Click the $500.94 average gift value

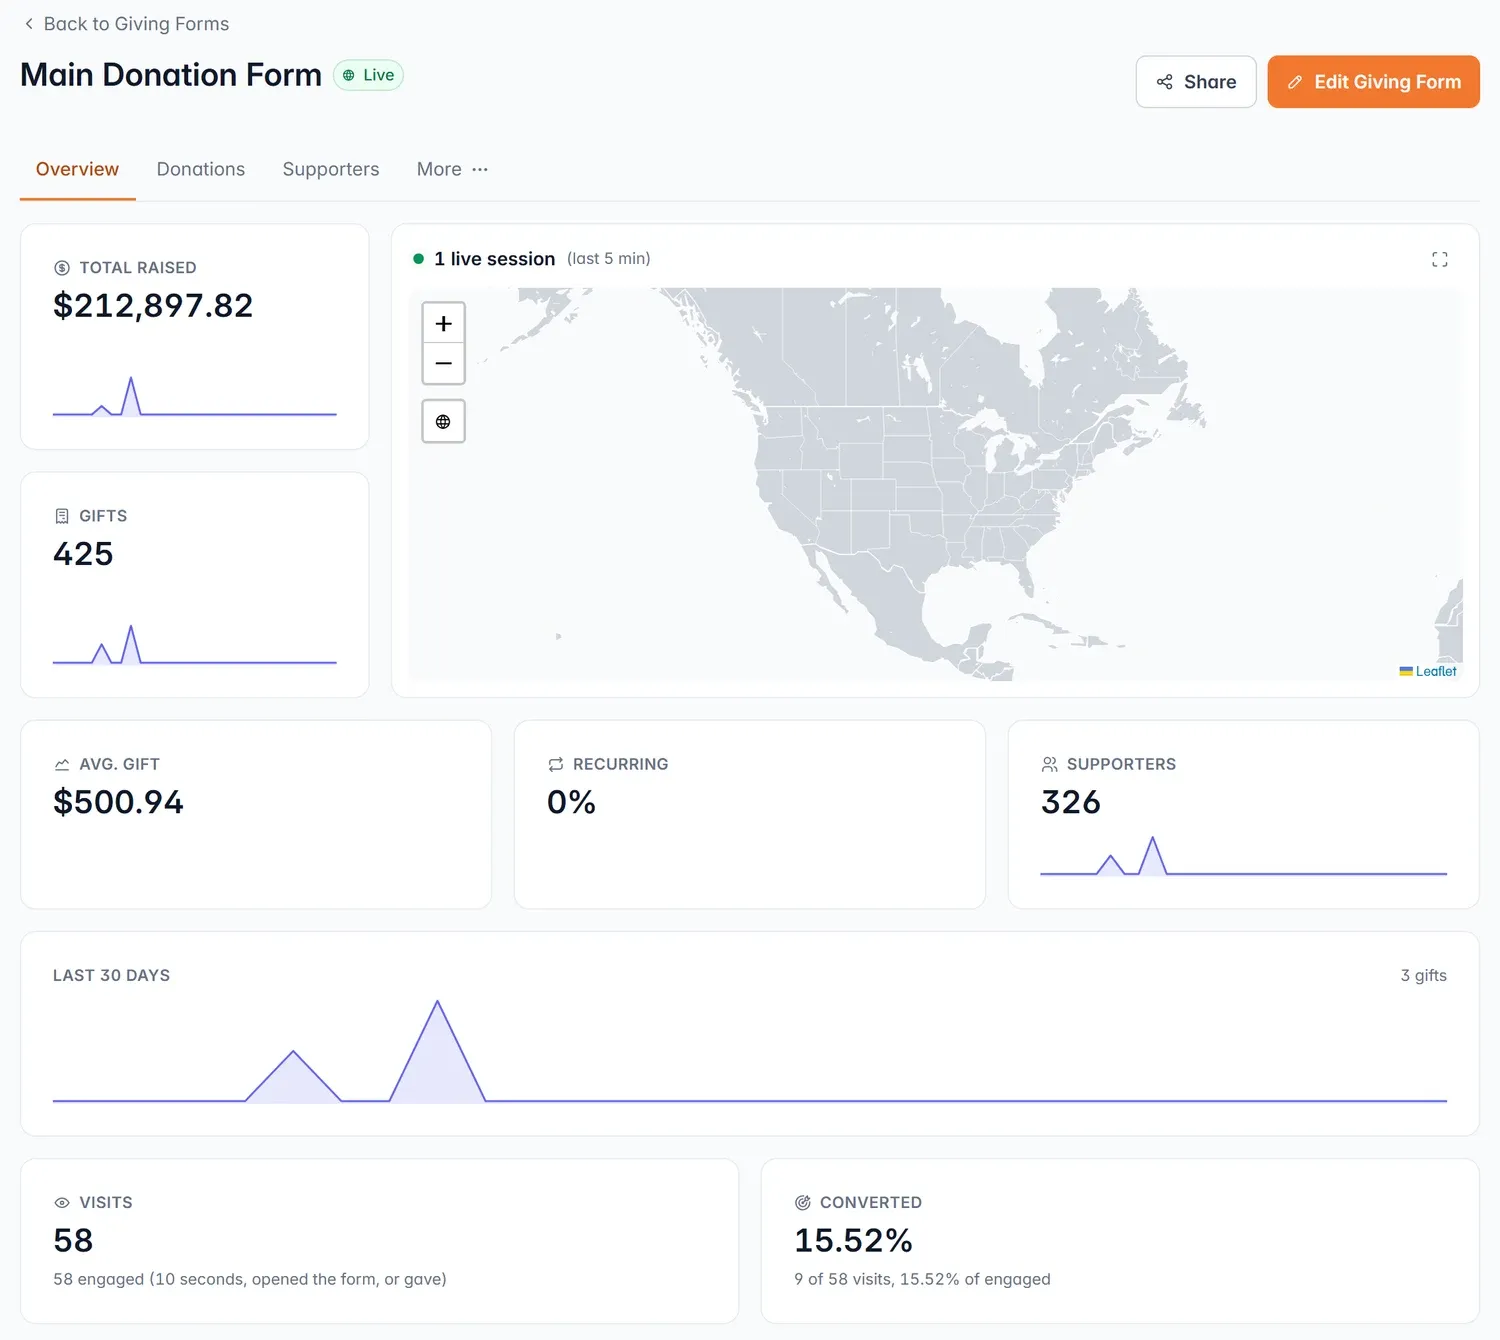pos(118,802)
